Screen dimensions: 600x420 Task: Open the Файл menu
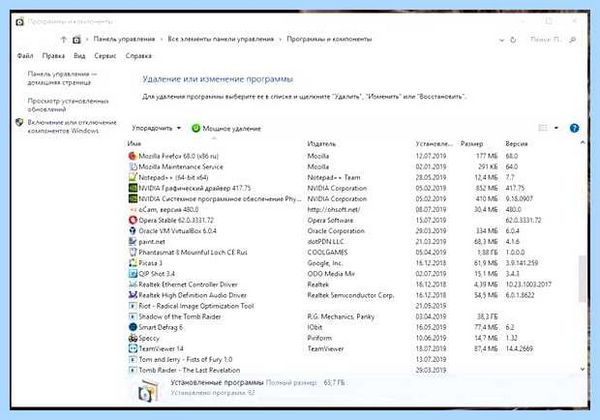(25, 56)
